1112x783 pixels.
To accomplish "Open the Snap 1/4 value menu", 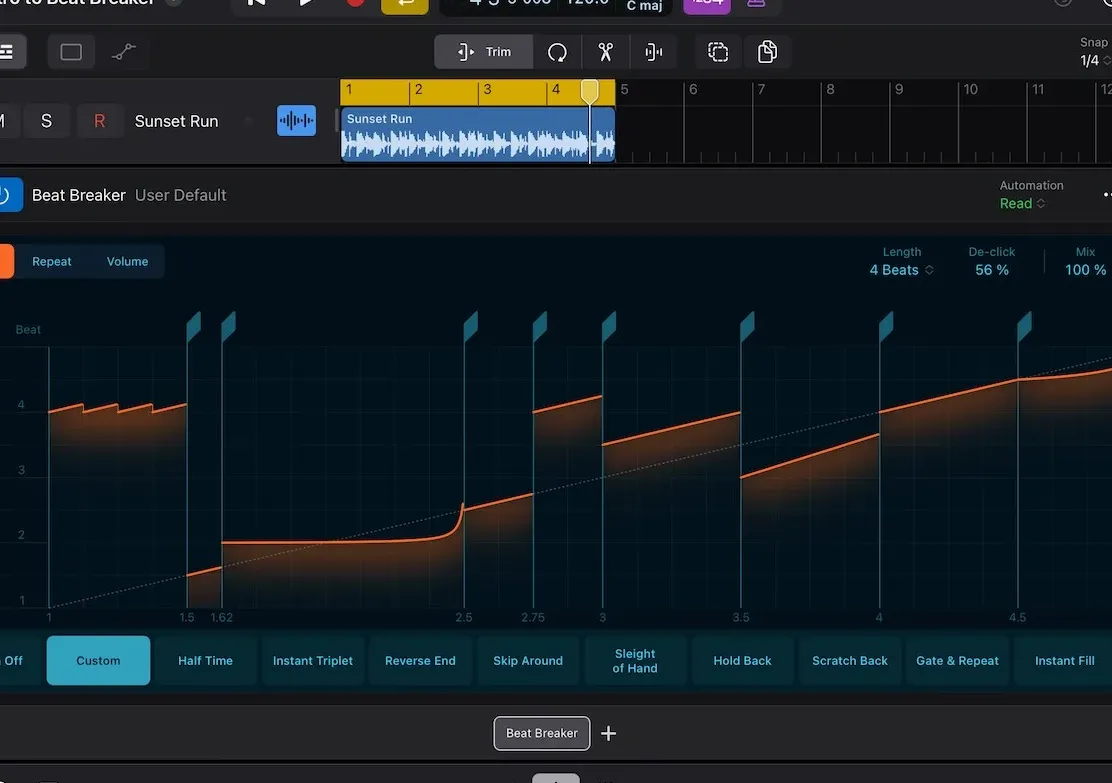I will pos(1094,61).
